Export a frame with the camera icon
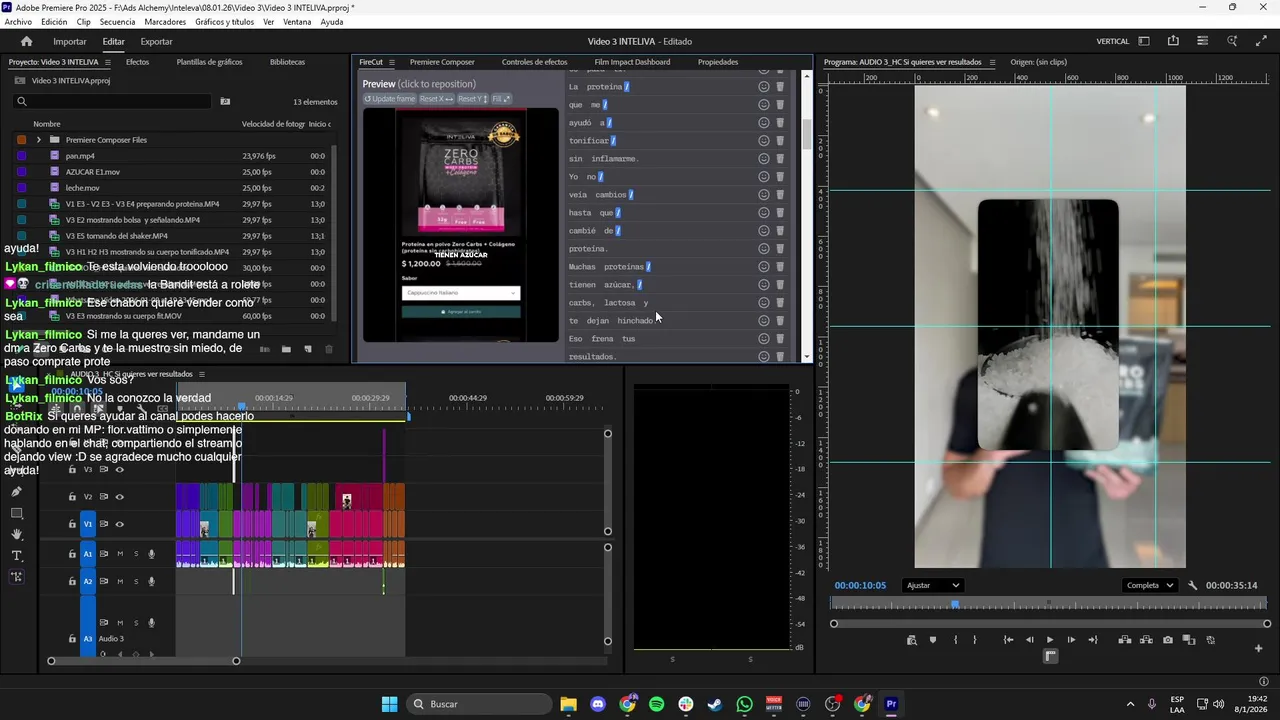This screenshot has width=1280, height=720. click(1168, 640)
